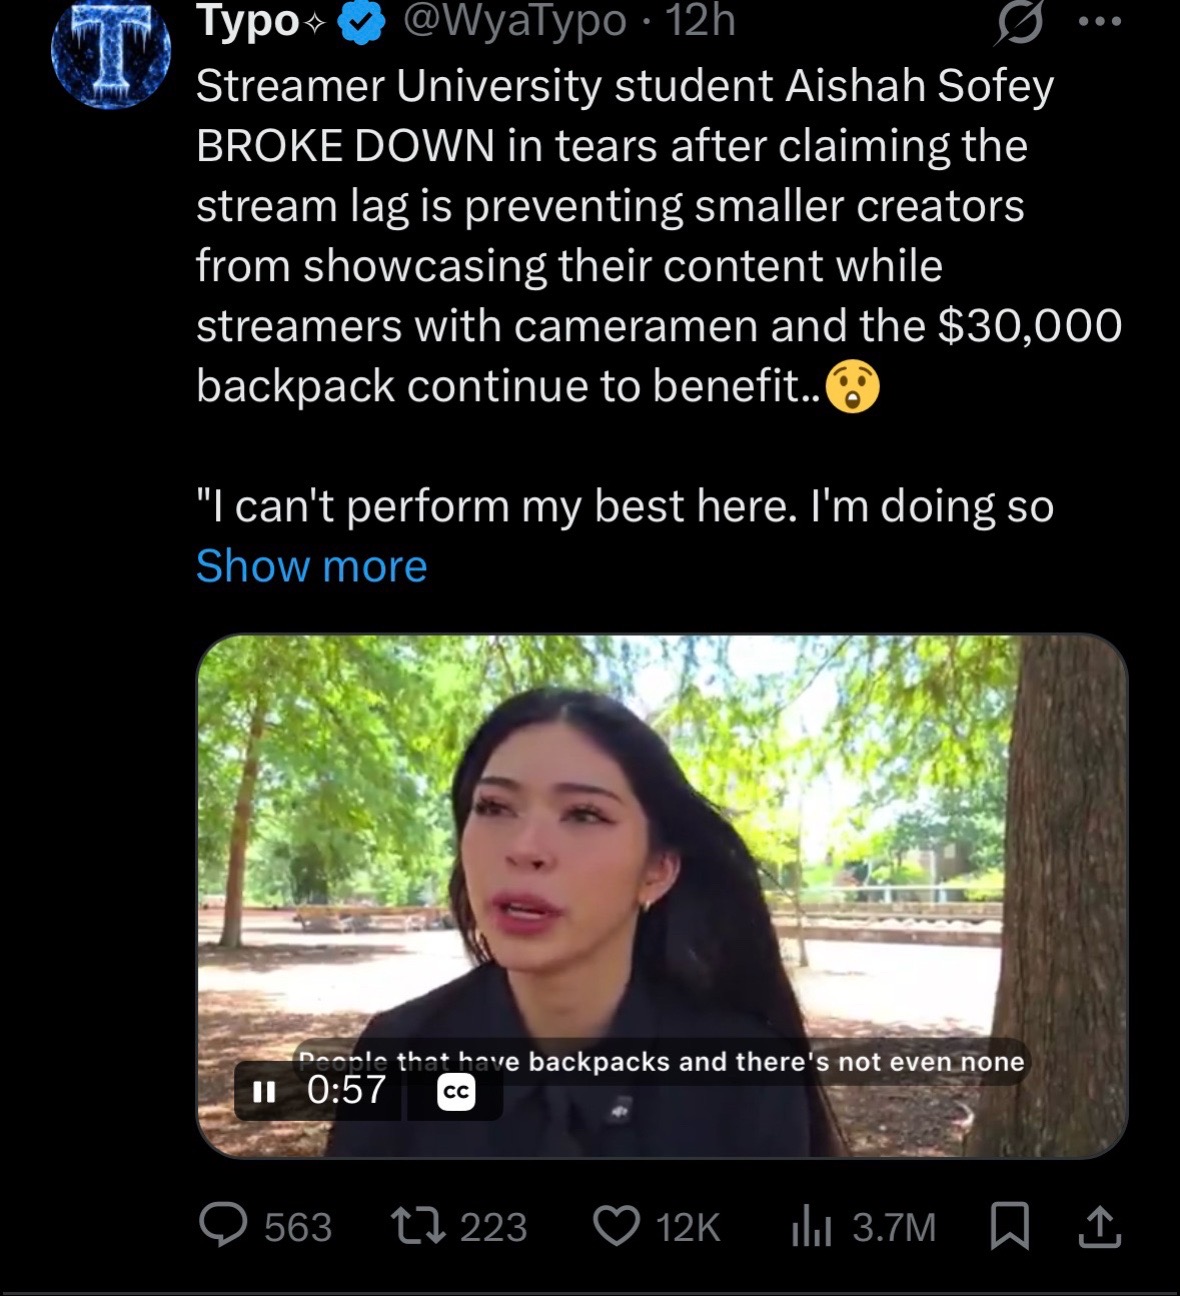Click the Grok slashed-circle icon

pos(1018,23)
